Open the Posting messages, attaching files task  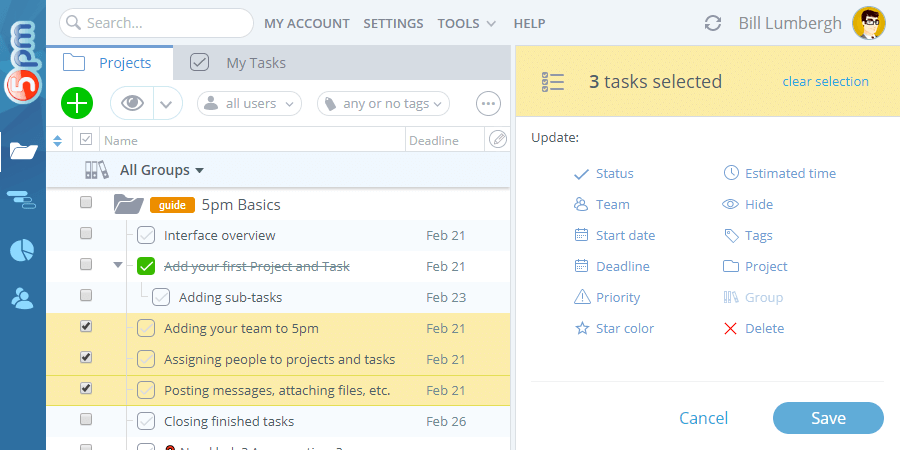tap(277, 390)
